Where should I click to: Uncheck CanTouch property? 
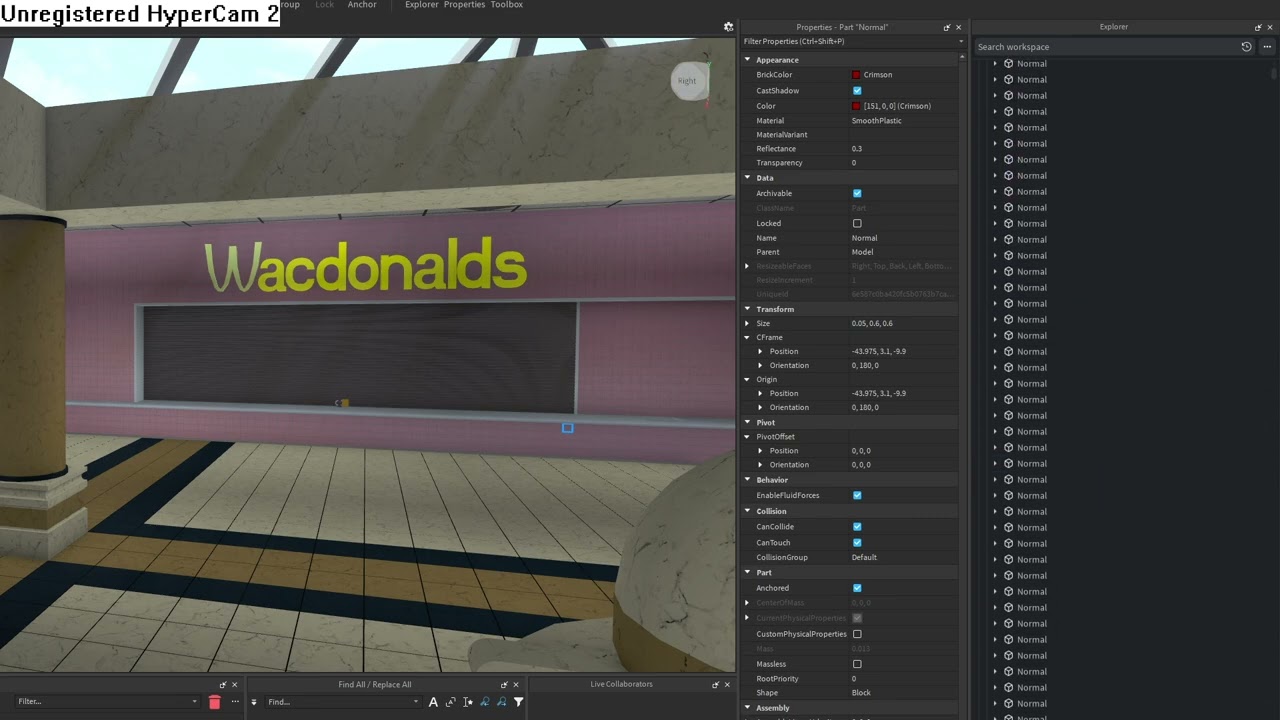857,543
